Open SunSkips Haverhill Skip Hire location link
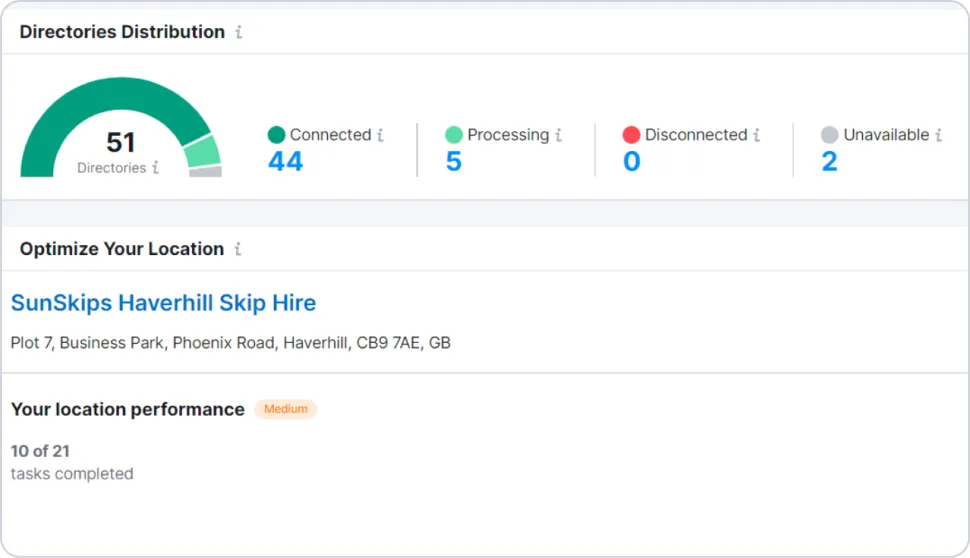 coord(163,303)
